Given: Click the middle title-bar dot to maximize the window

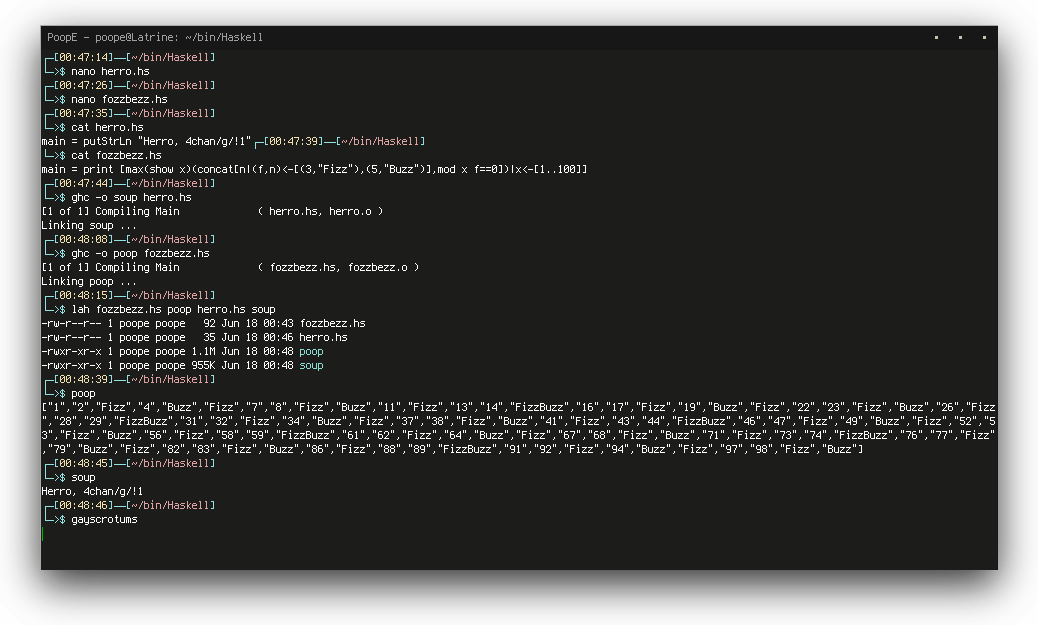Looking at the screenshot, I should pyautogui.click(x=961, y=38).
